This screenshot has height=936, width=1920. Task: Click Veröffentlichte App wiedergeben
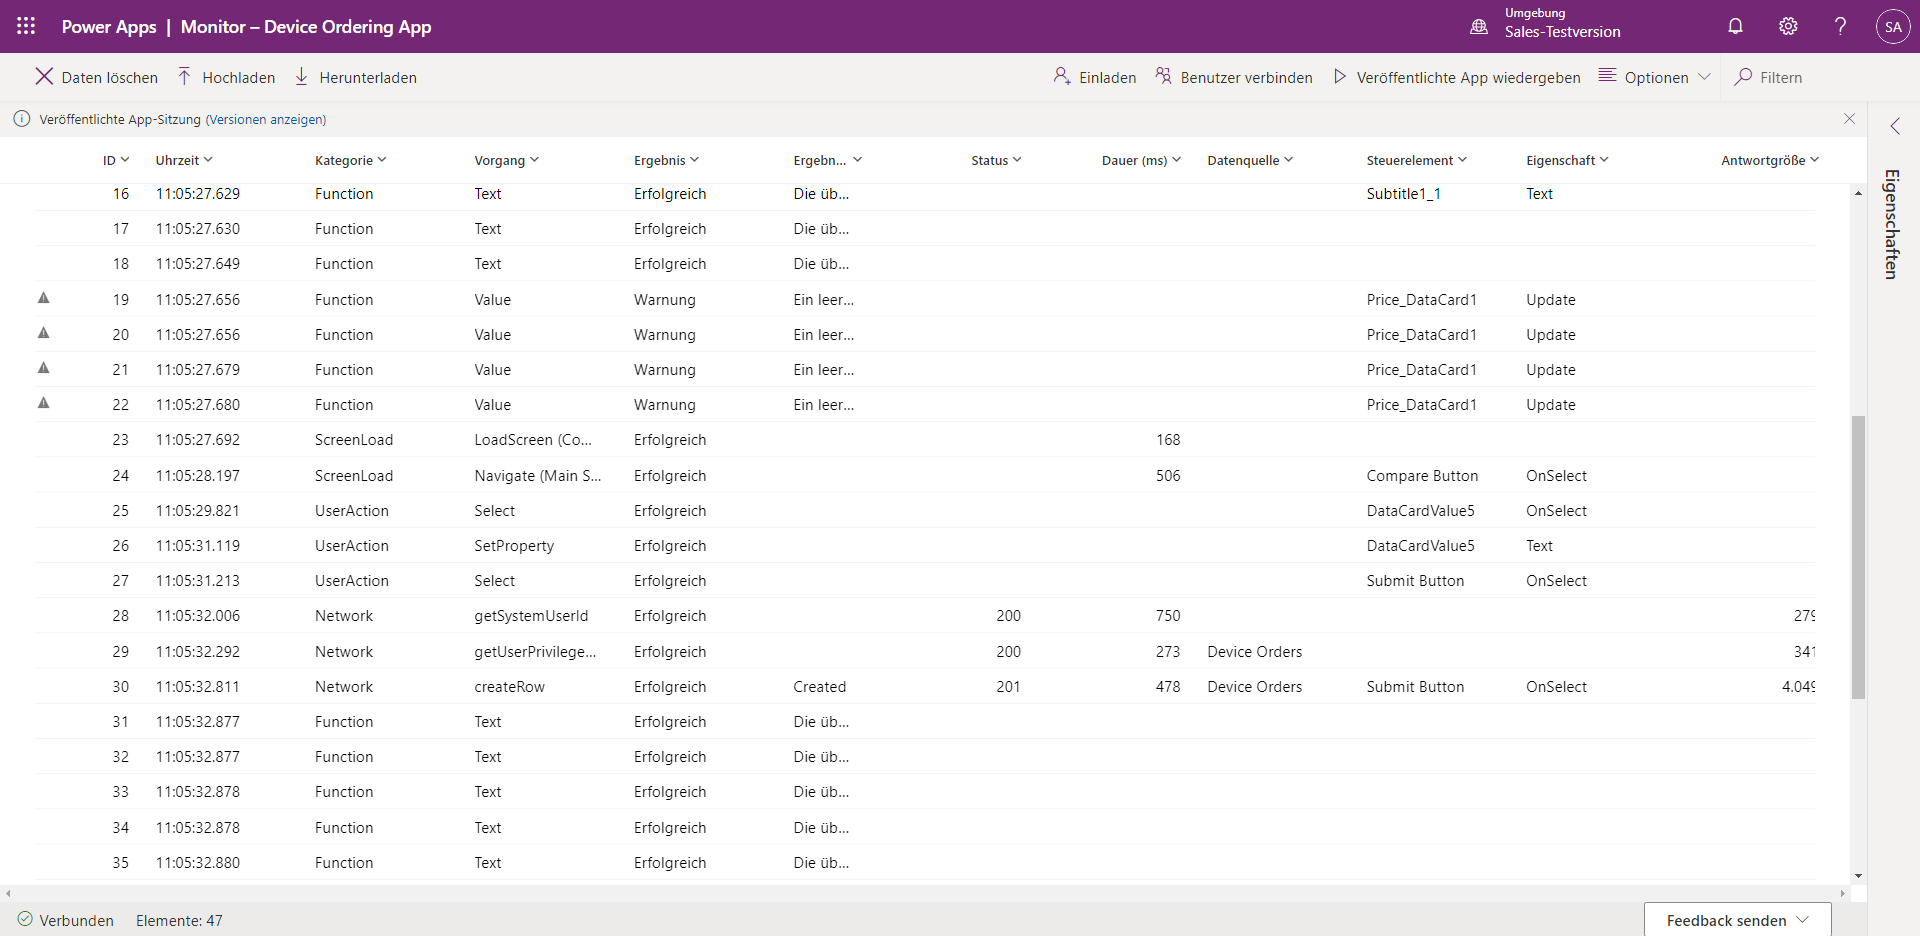tap(1457, 78)
